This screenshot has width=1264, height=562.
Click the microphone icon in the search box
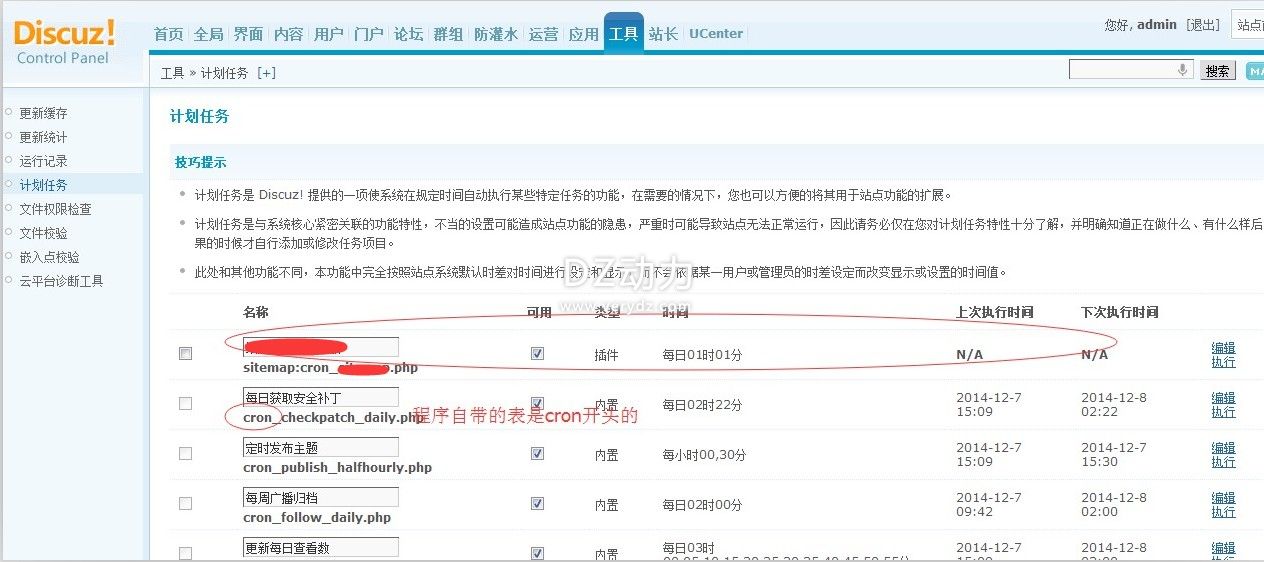coord(1183,70)
